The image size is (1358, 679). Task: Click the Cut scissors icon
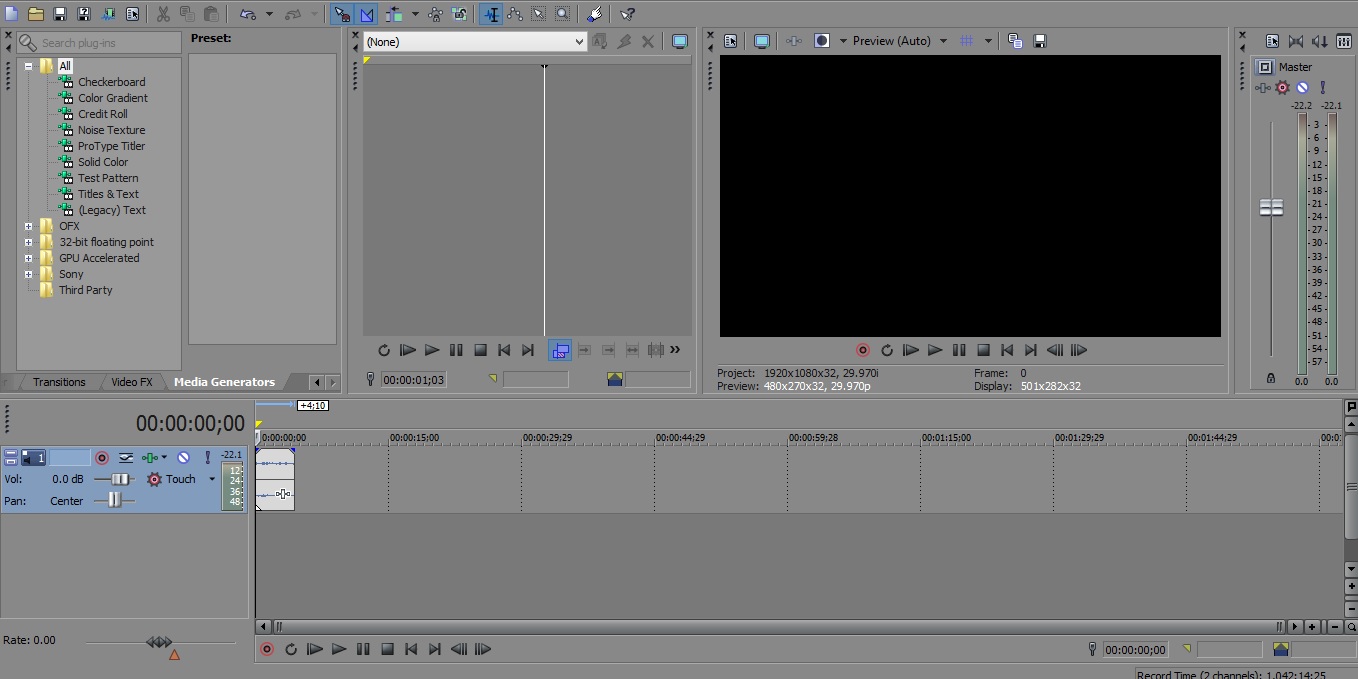(x=163, y=14)
